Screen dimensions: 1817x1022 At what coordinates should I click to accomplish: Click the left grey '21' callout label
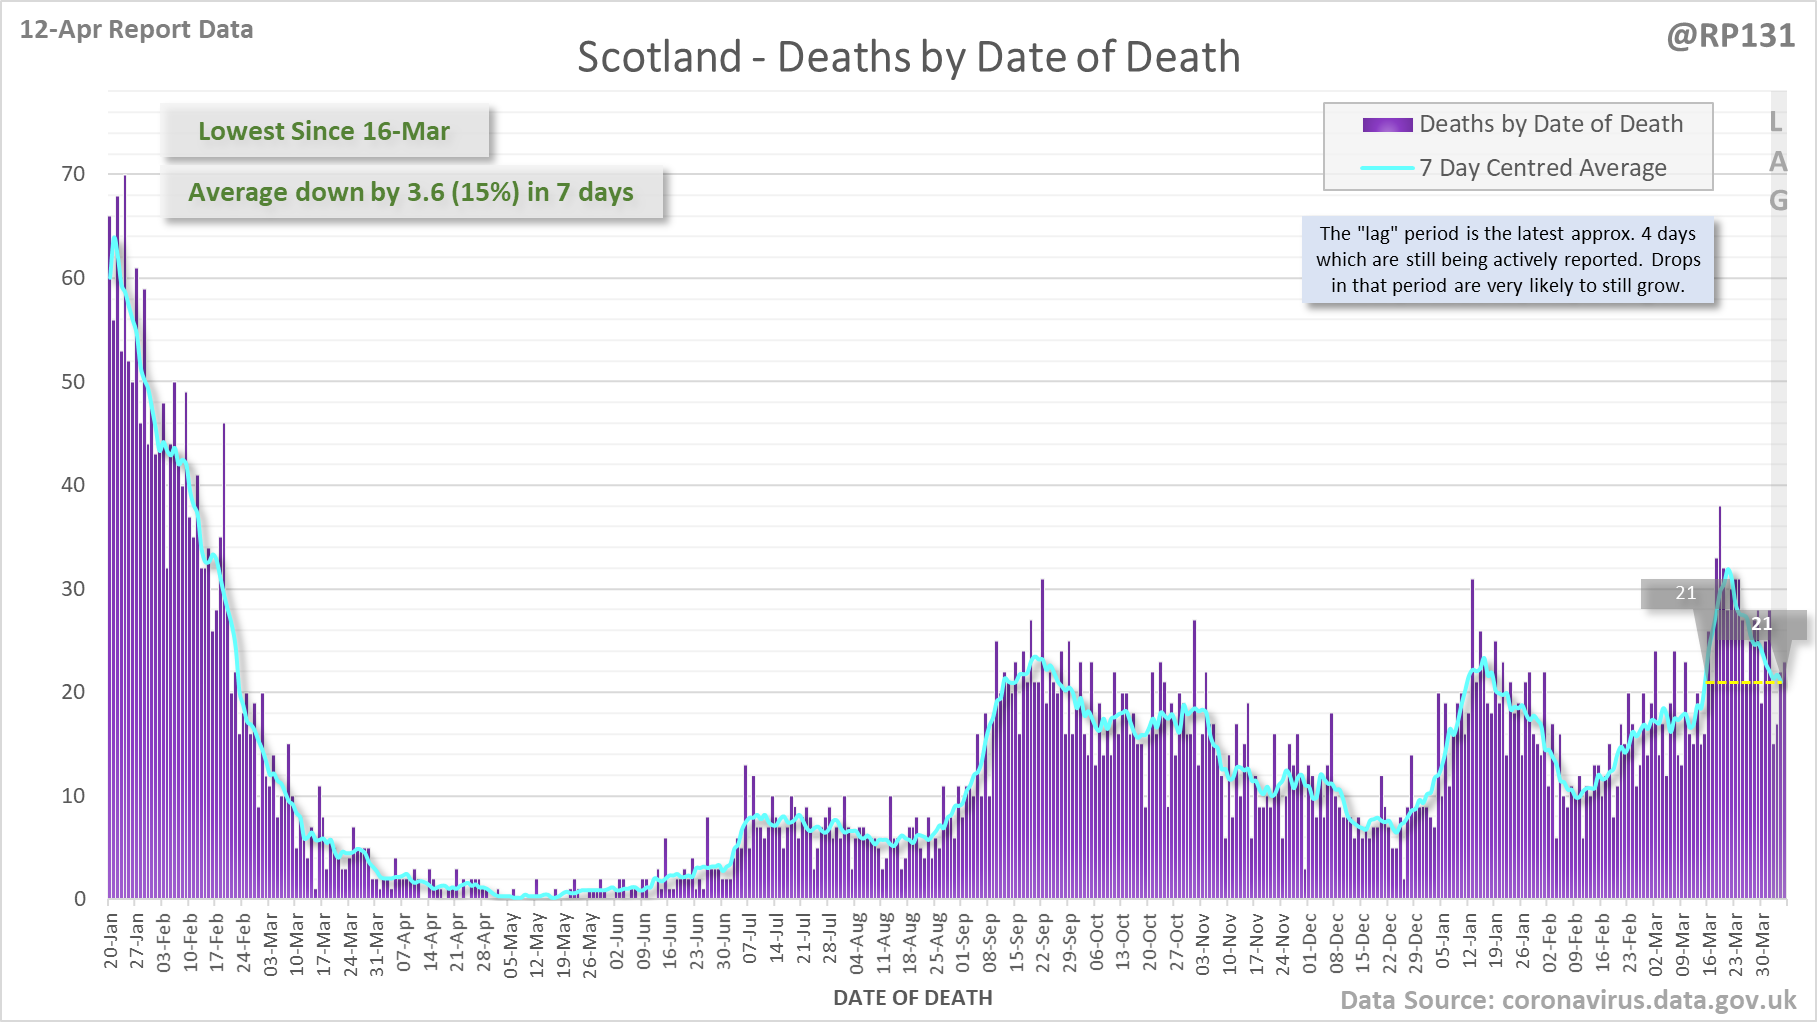pyautogui.click(x=1685, y=593)
